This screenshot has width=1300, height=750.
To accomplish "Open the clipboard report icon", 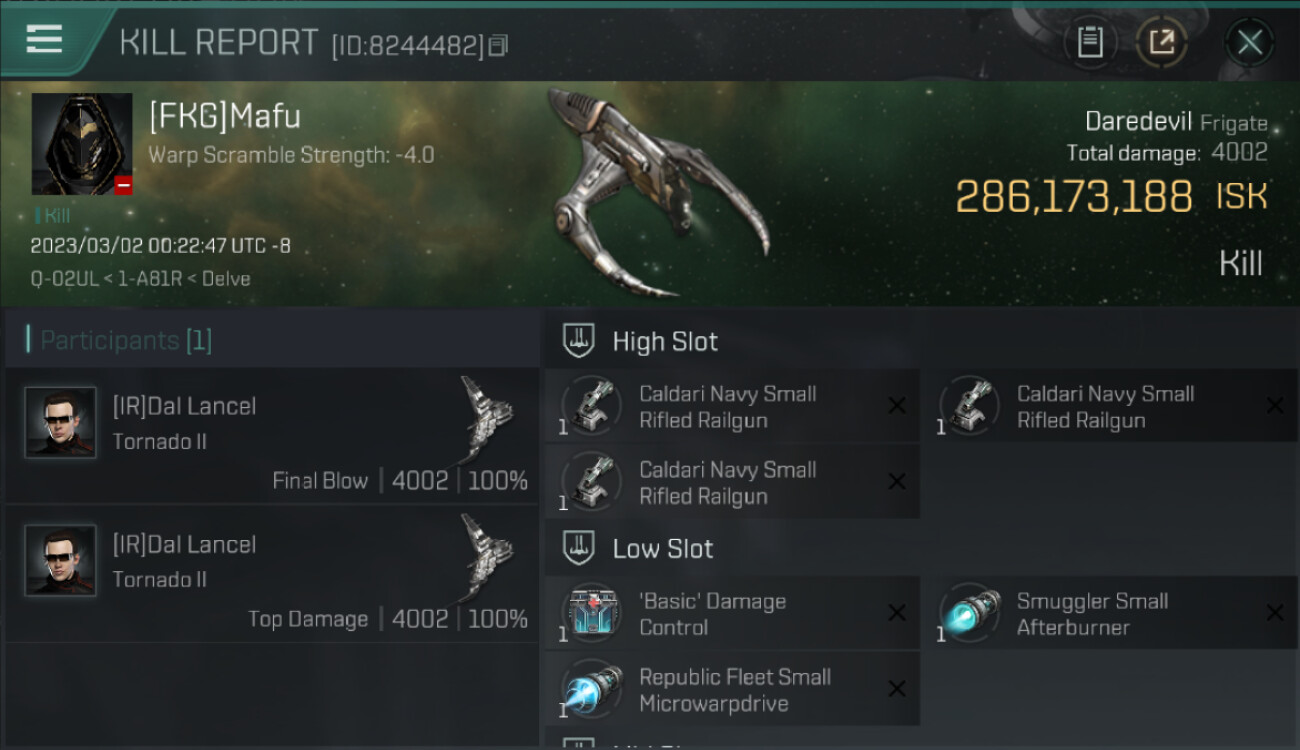I will pyautogui.click(x=1090, y=42).
